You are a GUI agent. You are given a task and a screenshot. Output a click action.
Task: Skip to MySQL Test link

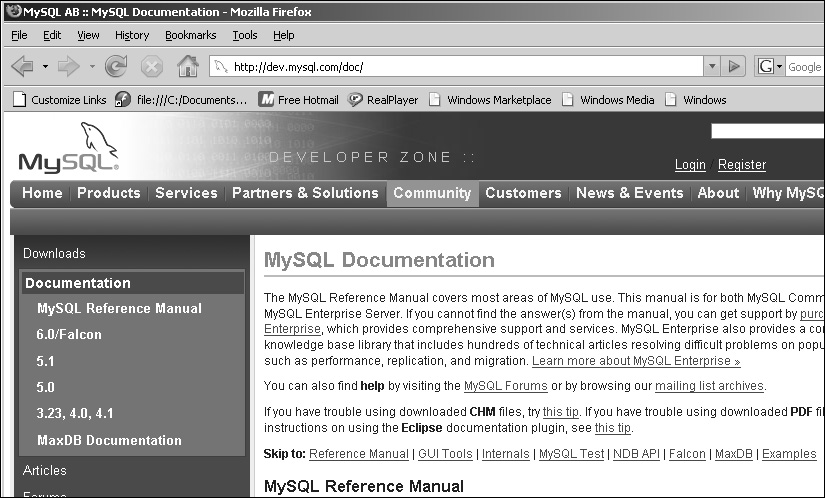[571, 454]
